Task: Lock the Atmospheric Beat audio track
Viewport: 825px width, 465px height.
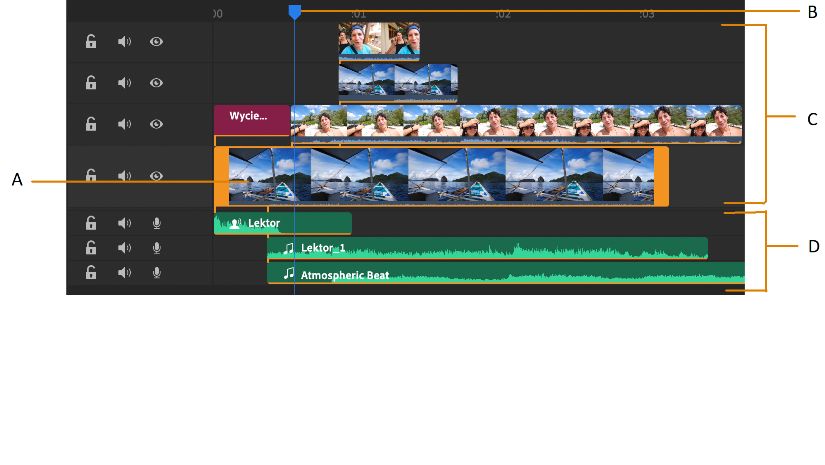Action: pos(91,272)
